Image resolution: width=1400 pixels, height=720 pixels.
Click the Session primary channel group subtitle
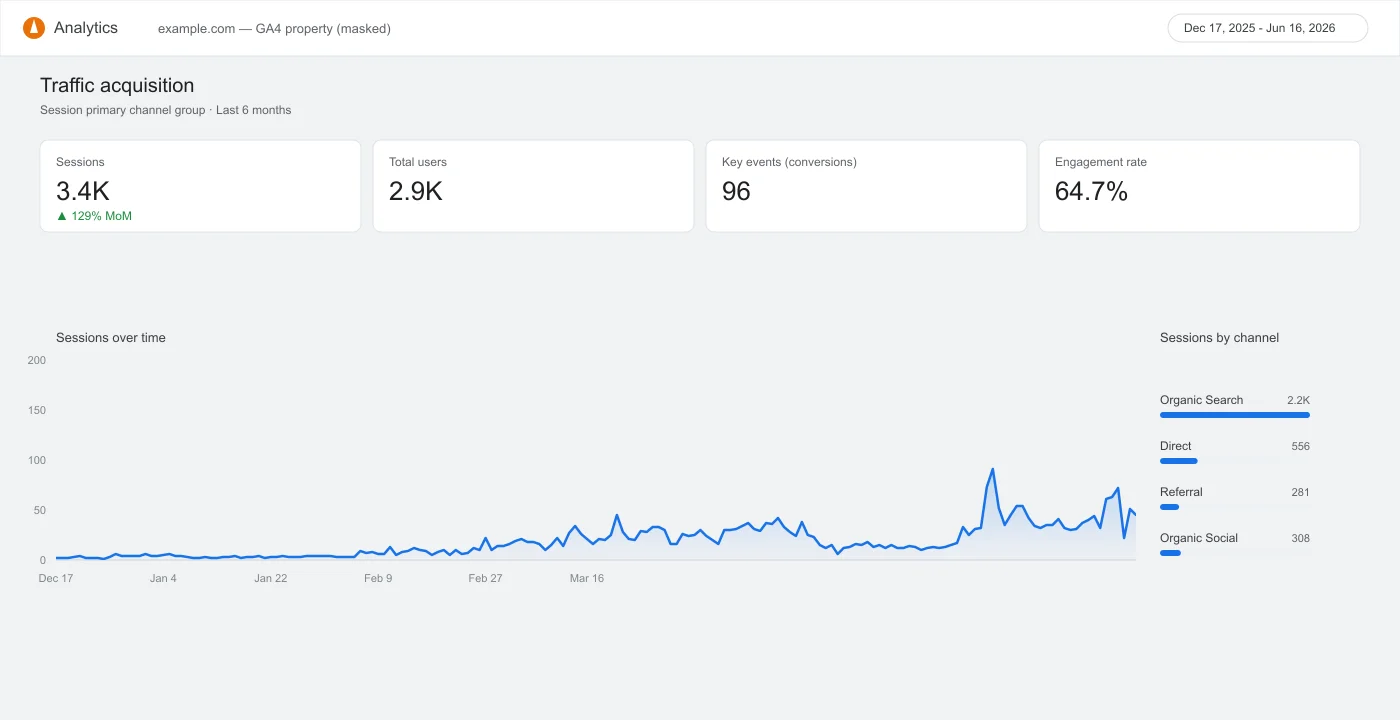(165, 110)
